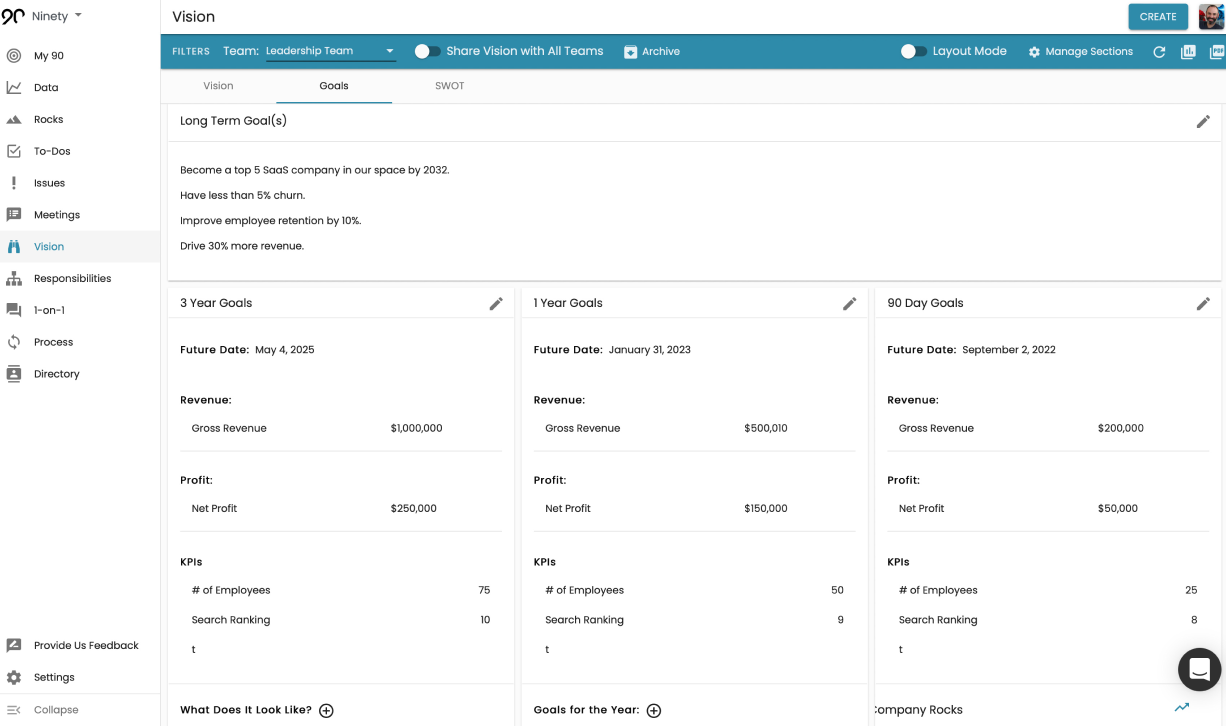Go to Meetings in the sidebar
Screen dimensions: 1226x726
56,214
